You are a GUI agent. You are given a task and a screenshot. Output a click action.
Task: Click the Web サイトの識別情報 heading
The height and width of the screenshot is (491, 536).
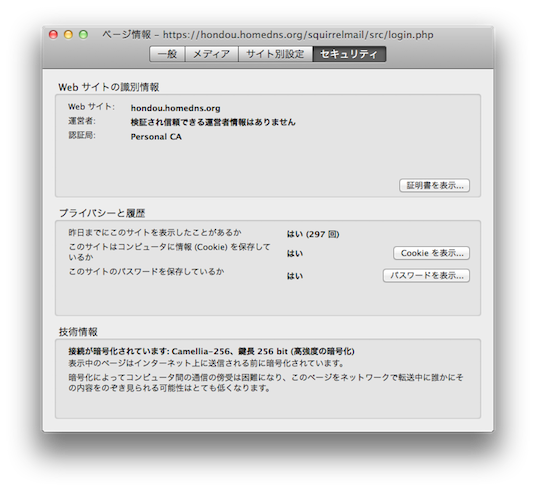coord(109,87)
